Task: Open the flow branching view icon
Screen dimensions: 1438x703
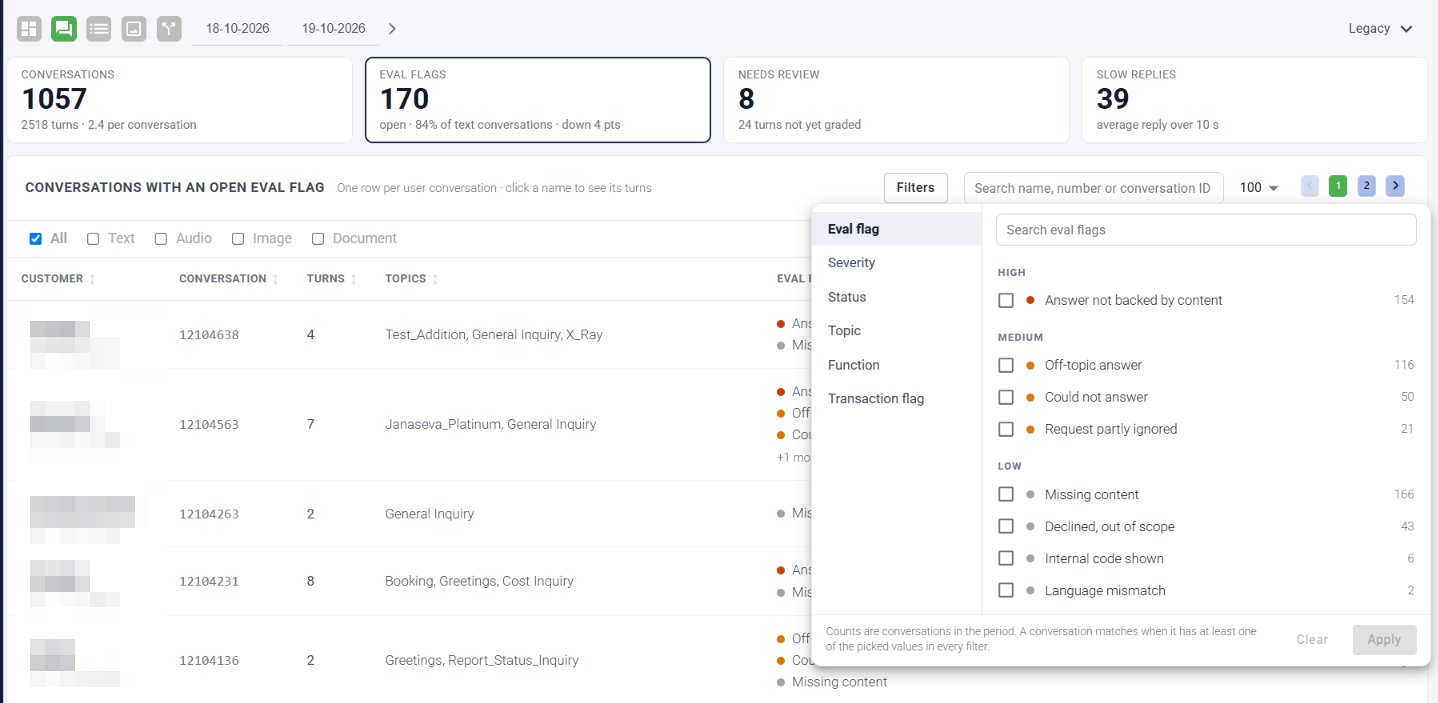Action: [169, 29]
